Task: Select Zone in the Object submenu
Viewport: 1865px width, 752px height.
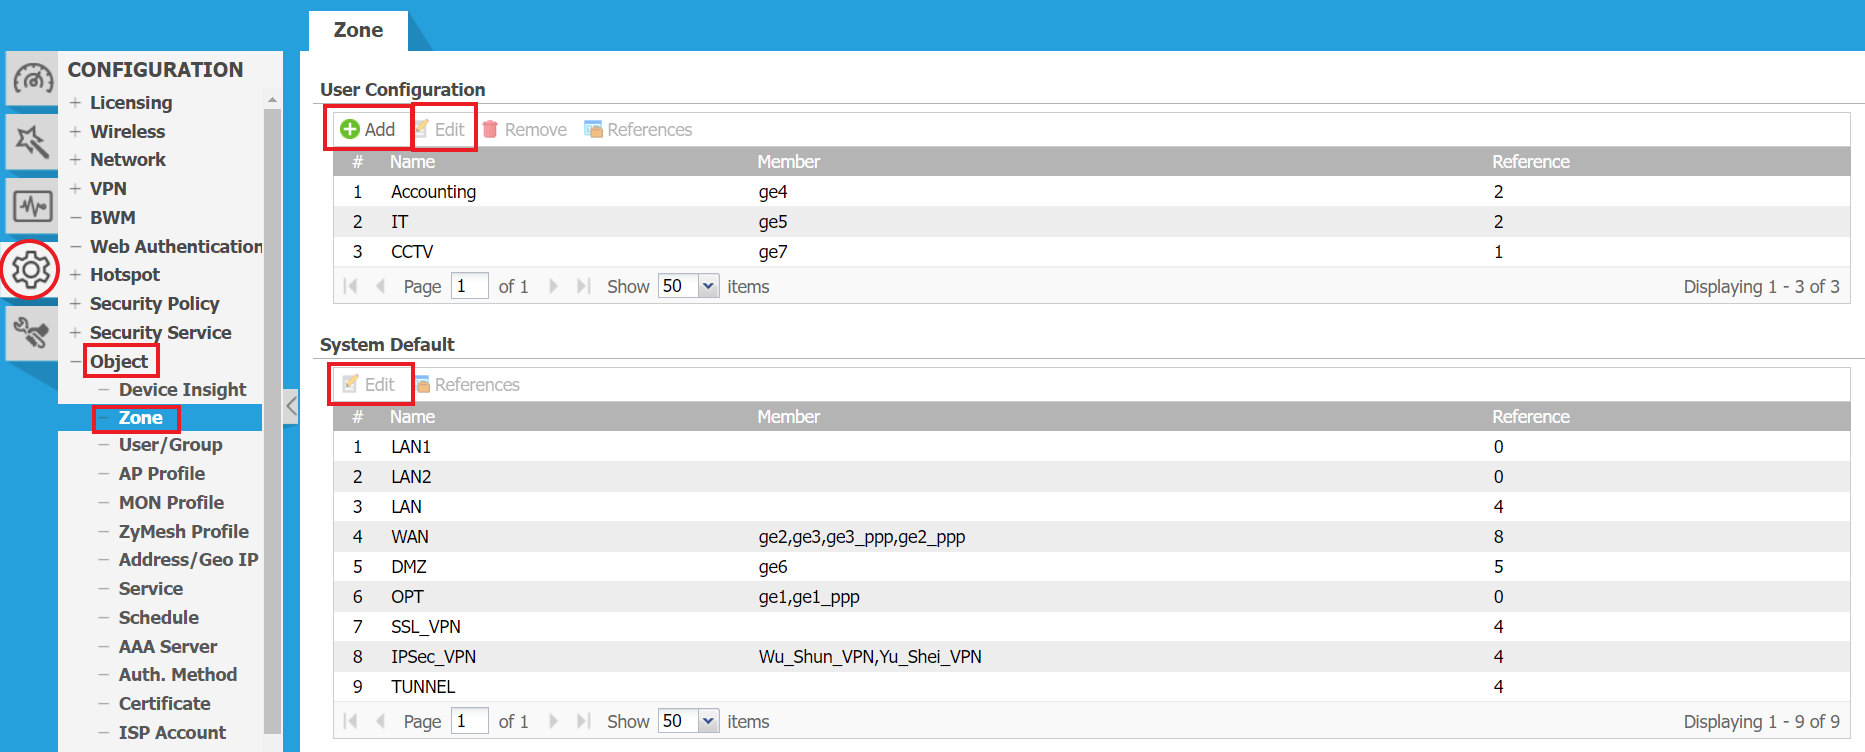Action: pyautogui.click(x=140, y=418)
